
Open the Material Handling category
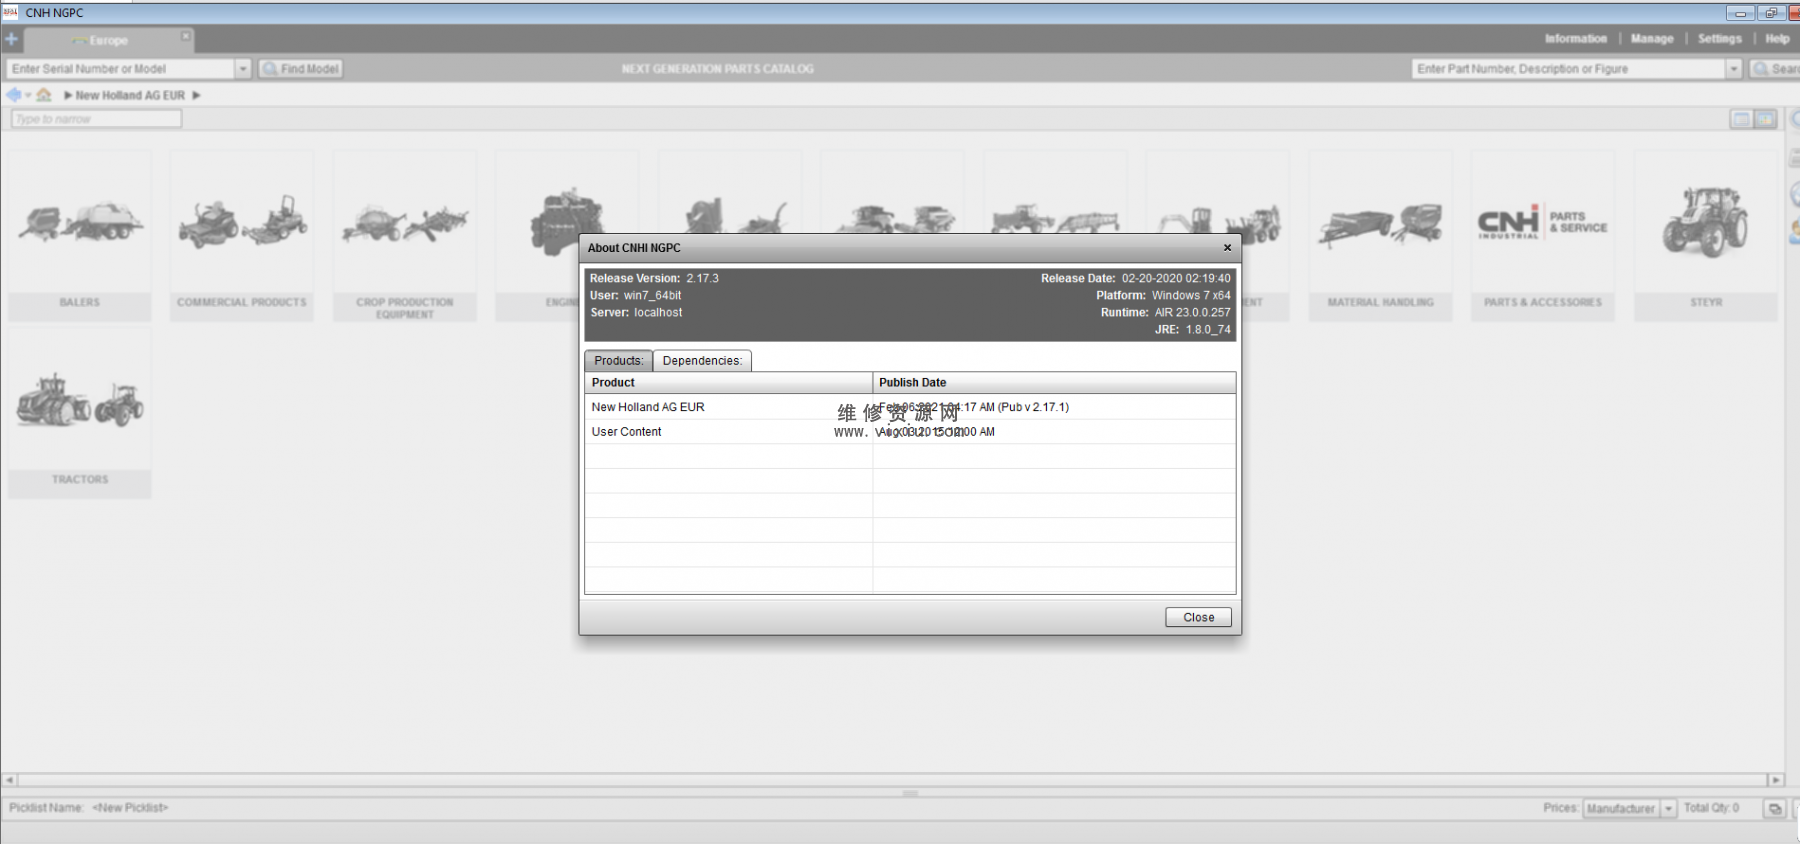tap(1380, 236)
